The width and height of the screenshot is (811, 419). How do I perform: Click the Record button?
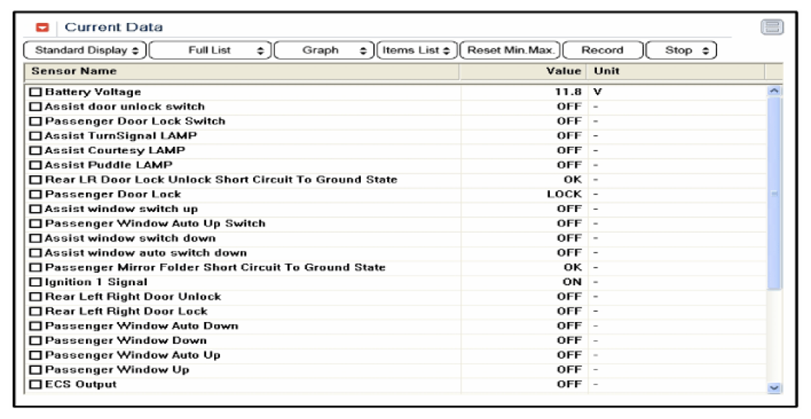[x=602, y=50]
